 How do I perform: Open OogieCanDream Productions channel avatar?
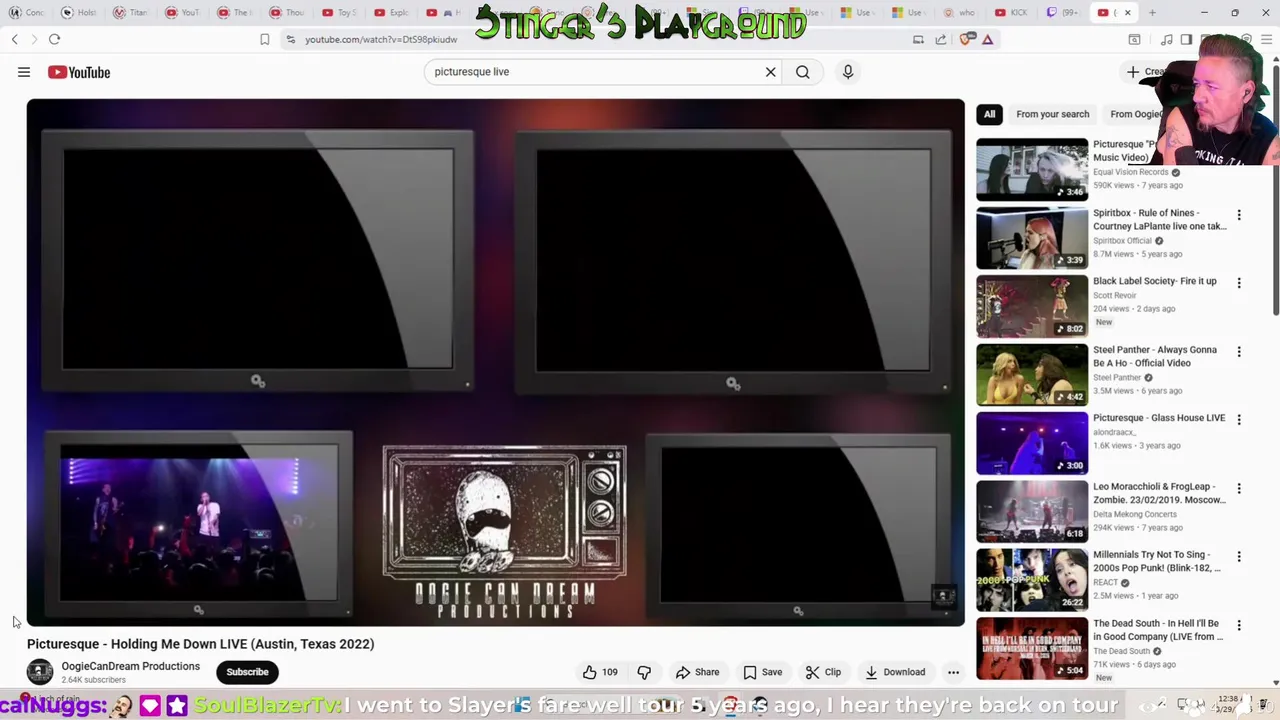pyautogui.click(x=40, y=672)
